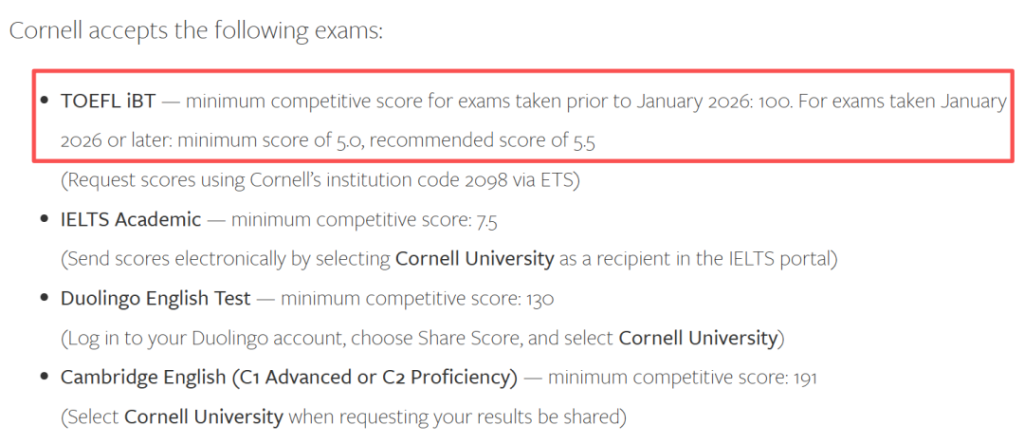
Task: Click the bold Duolingo English Test label
Action: point(155,299)
